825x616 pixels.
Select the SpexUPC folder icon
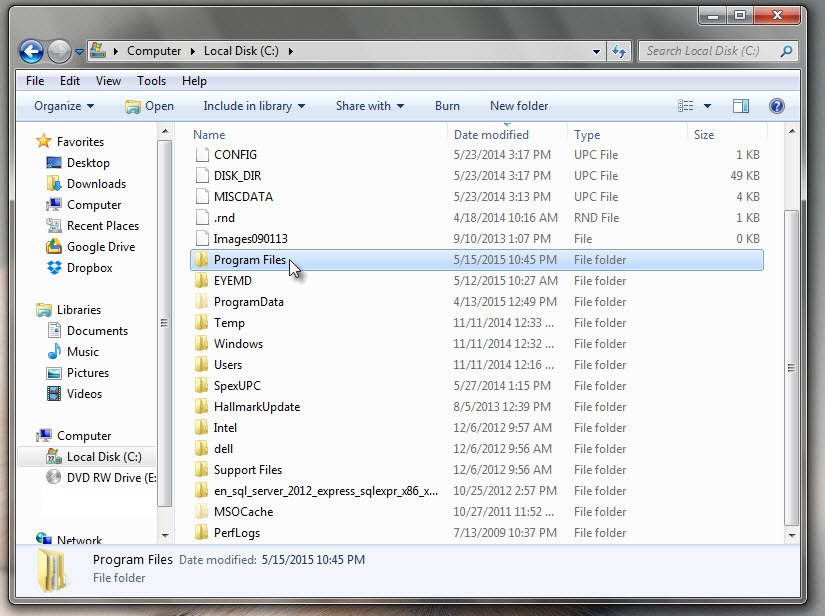[202, 386]
